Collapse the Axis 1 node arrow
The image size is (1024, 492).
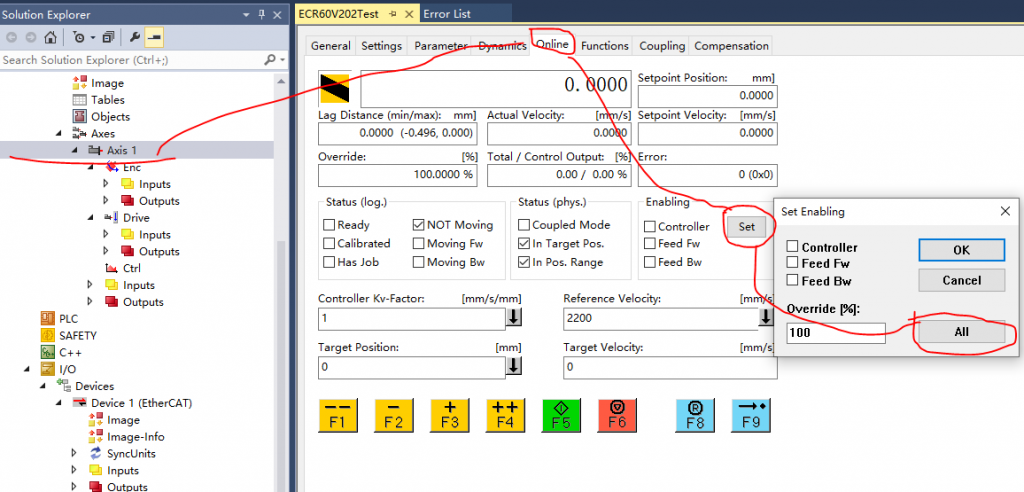click(75, 150)
